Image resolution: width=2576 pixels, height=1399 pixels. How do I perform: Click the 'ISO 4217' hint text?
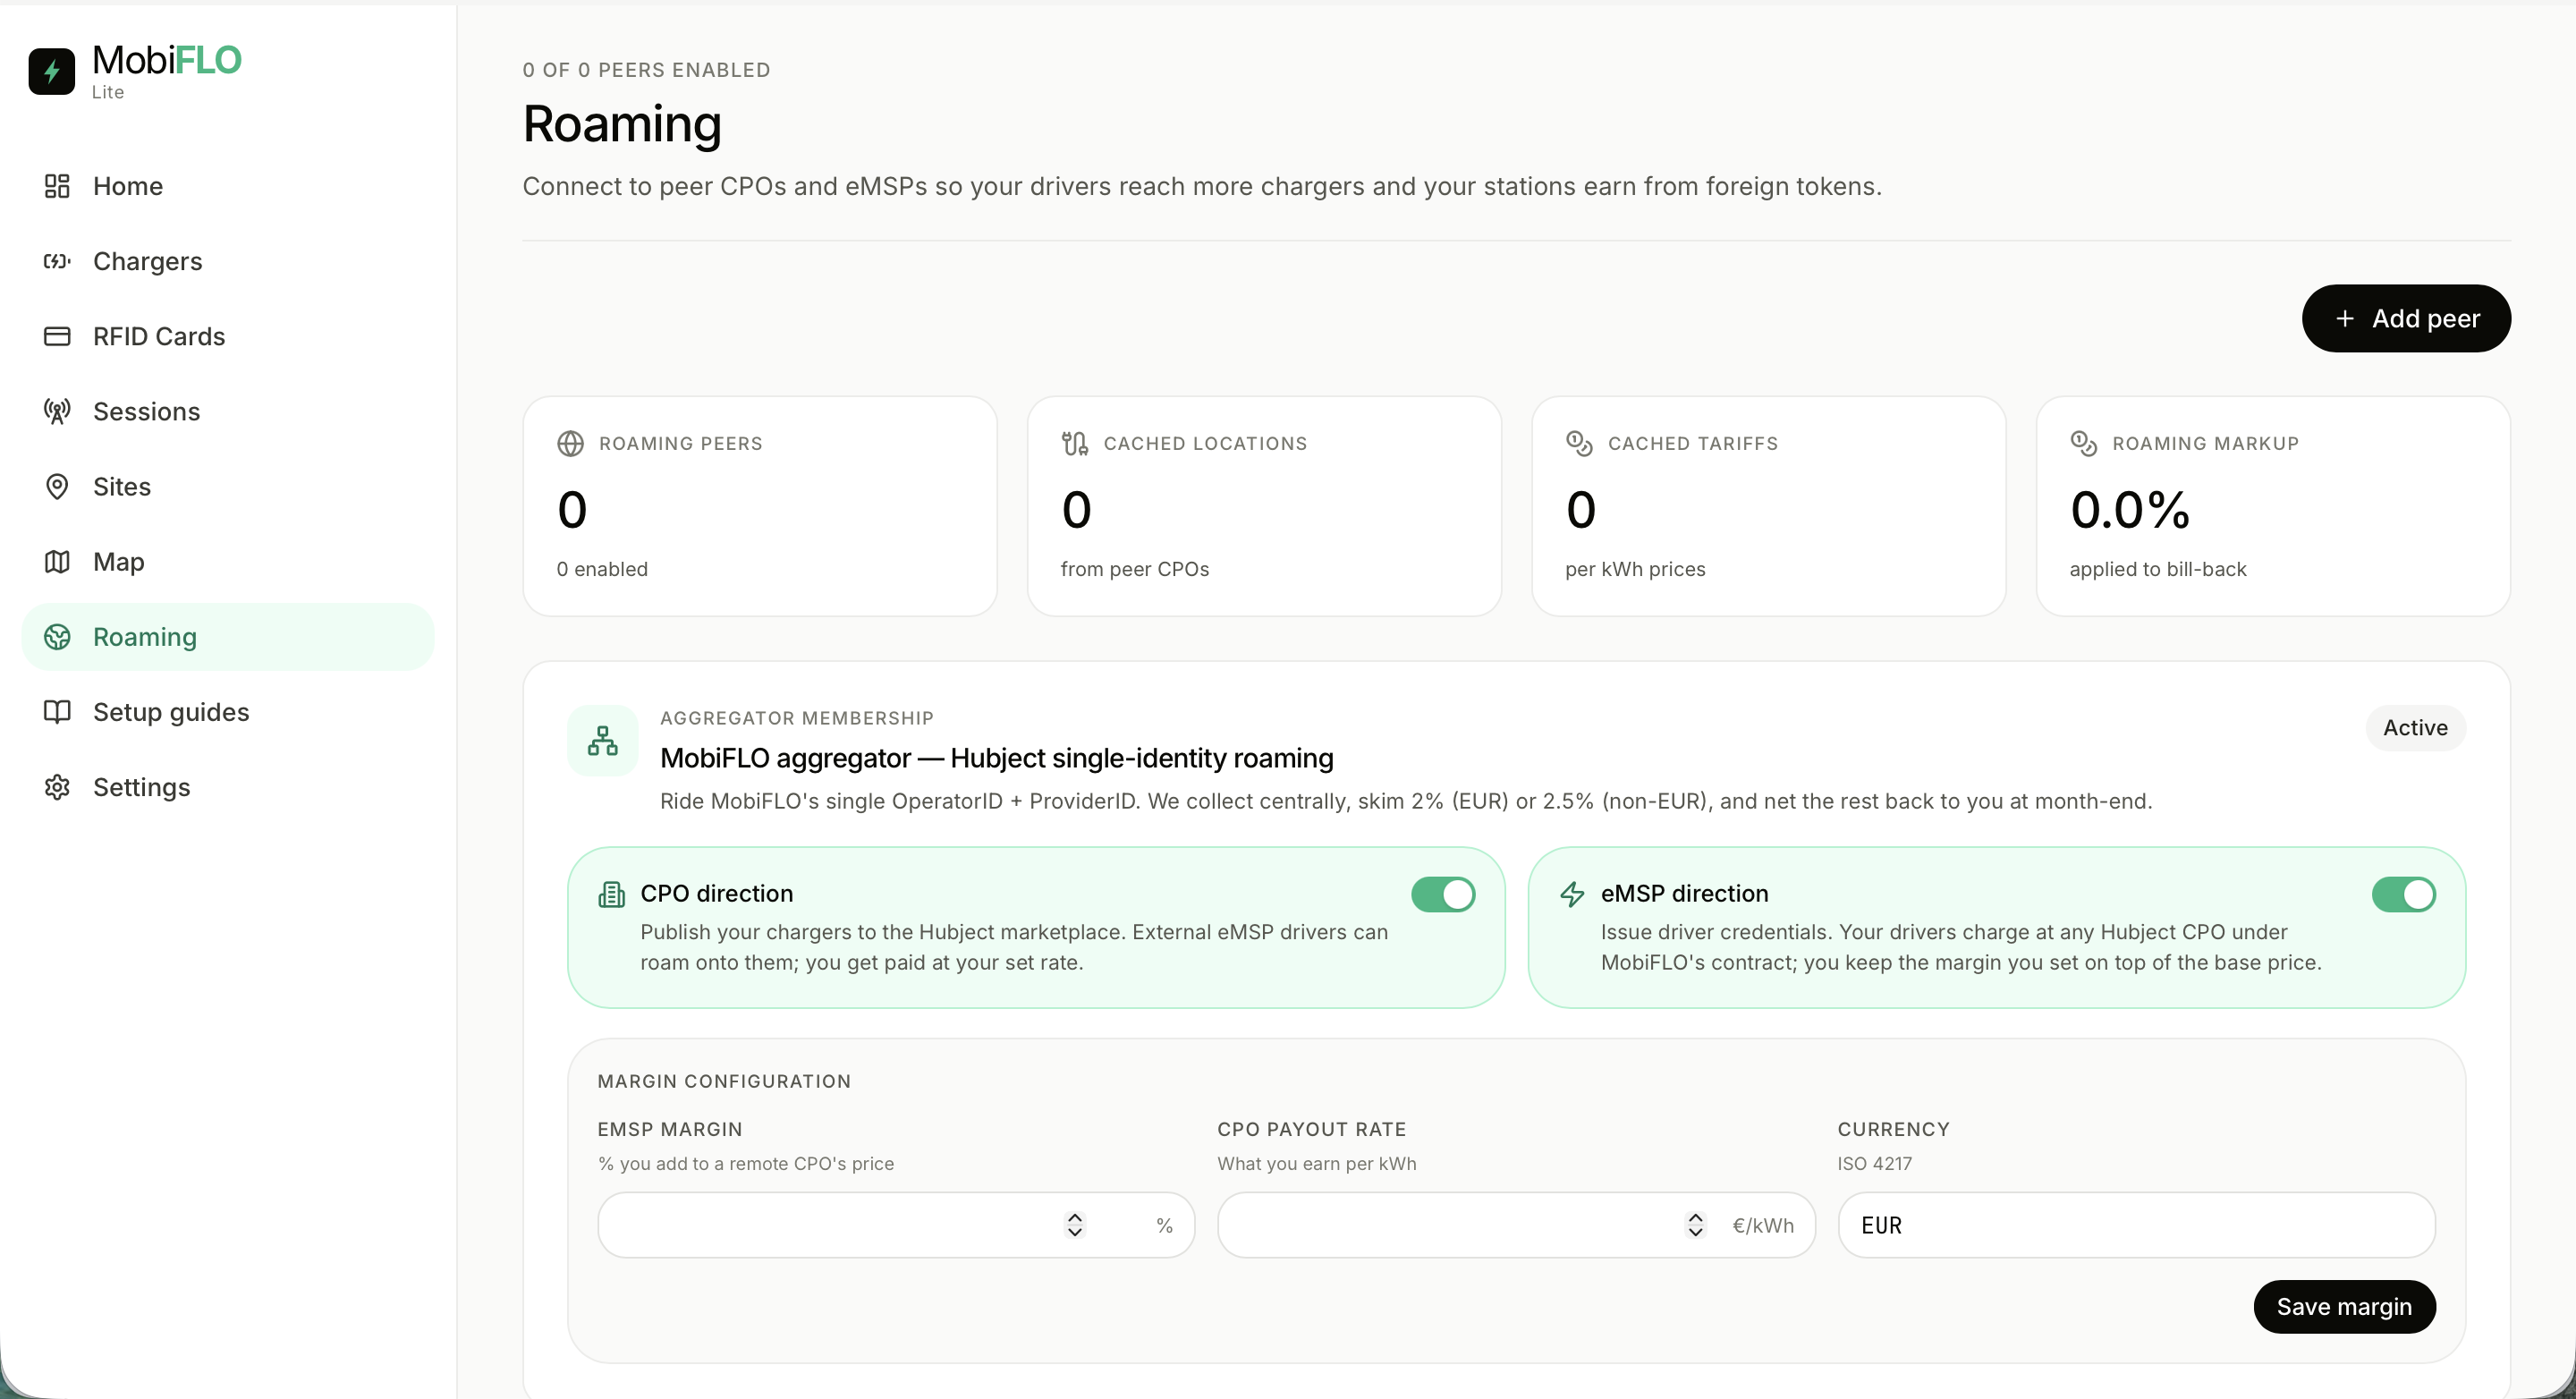[1875, 1164]
